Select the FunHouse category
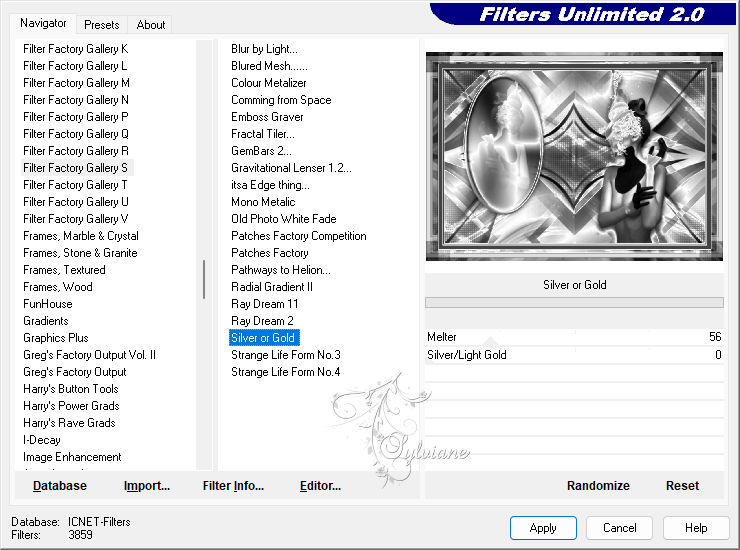Viewport: 740px width, 550px height. pos(48,304)
